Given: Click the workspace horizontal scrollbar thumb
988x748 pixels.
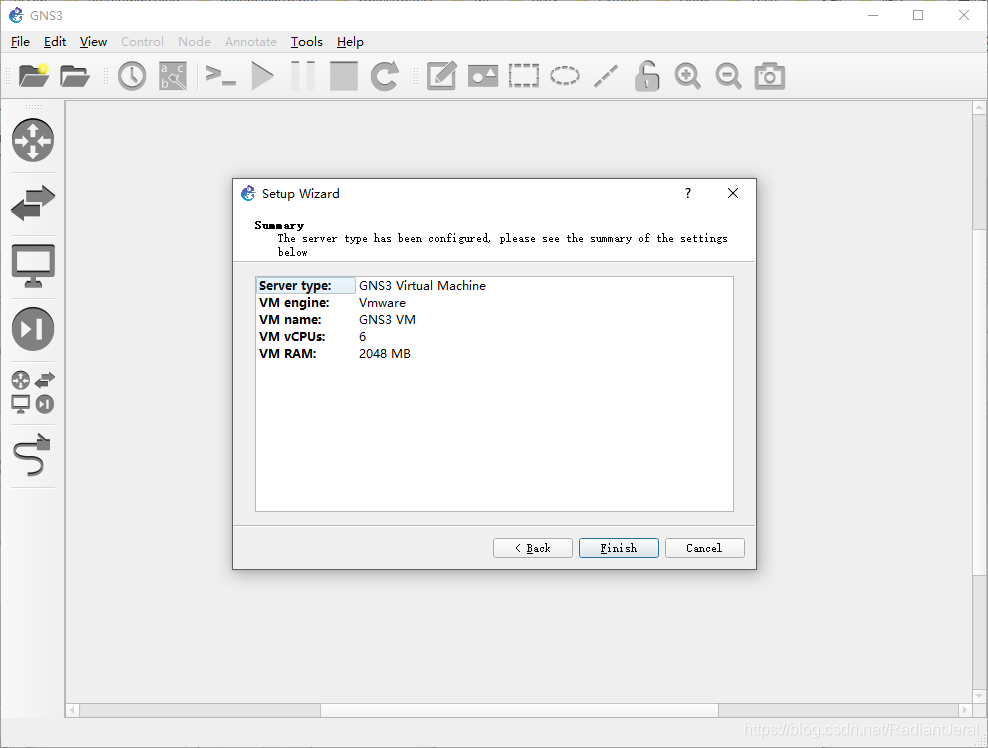Looking at the screenshot, I should point(520,710).
